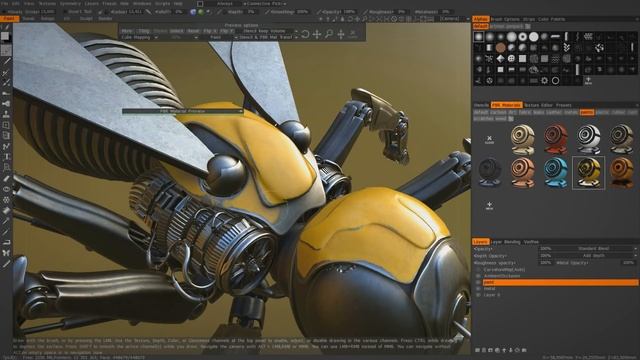This screenshot has height=360, width=640.
Task: Open the metals materials folder
Action: click(x=571, y=112)
